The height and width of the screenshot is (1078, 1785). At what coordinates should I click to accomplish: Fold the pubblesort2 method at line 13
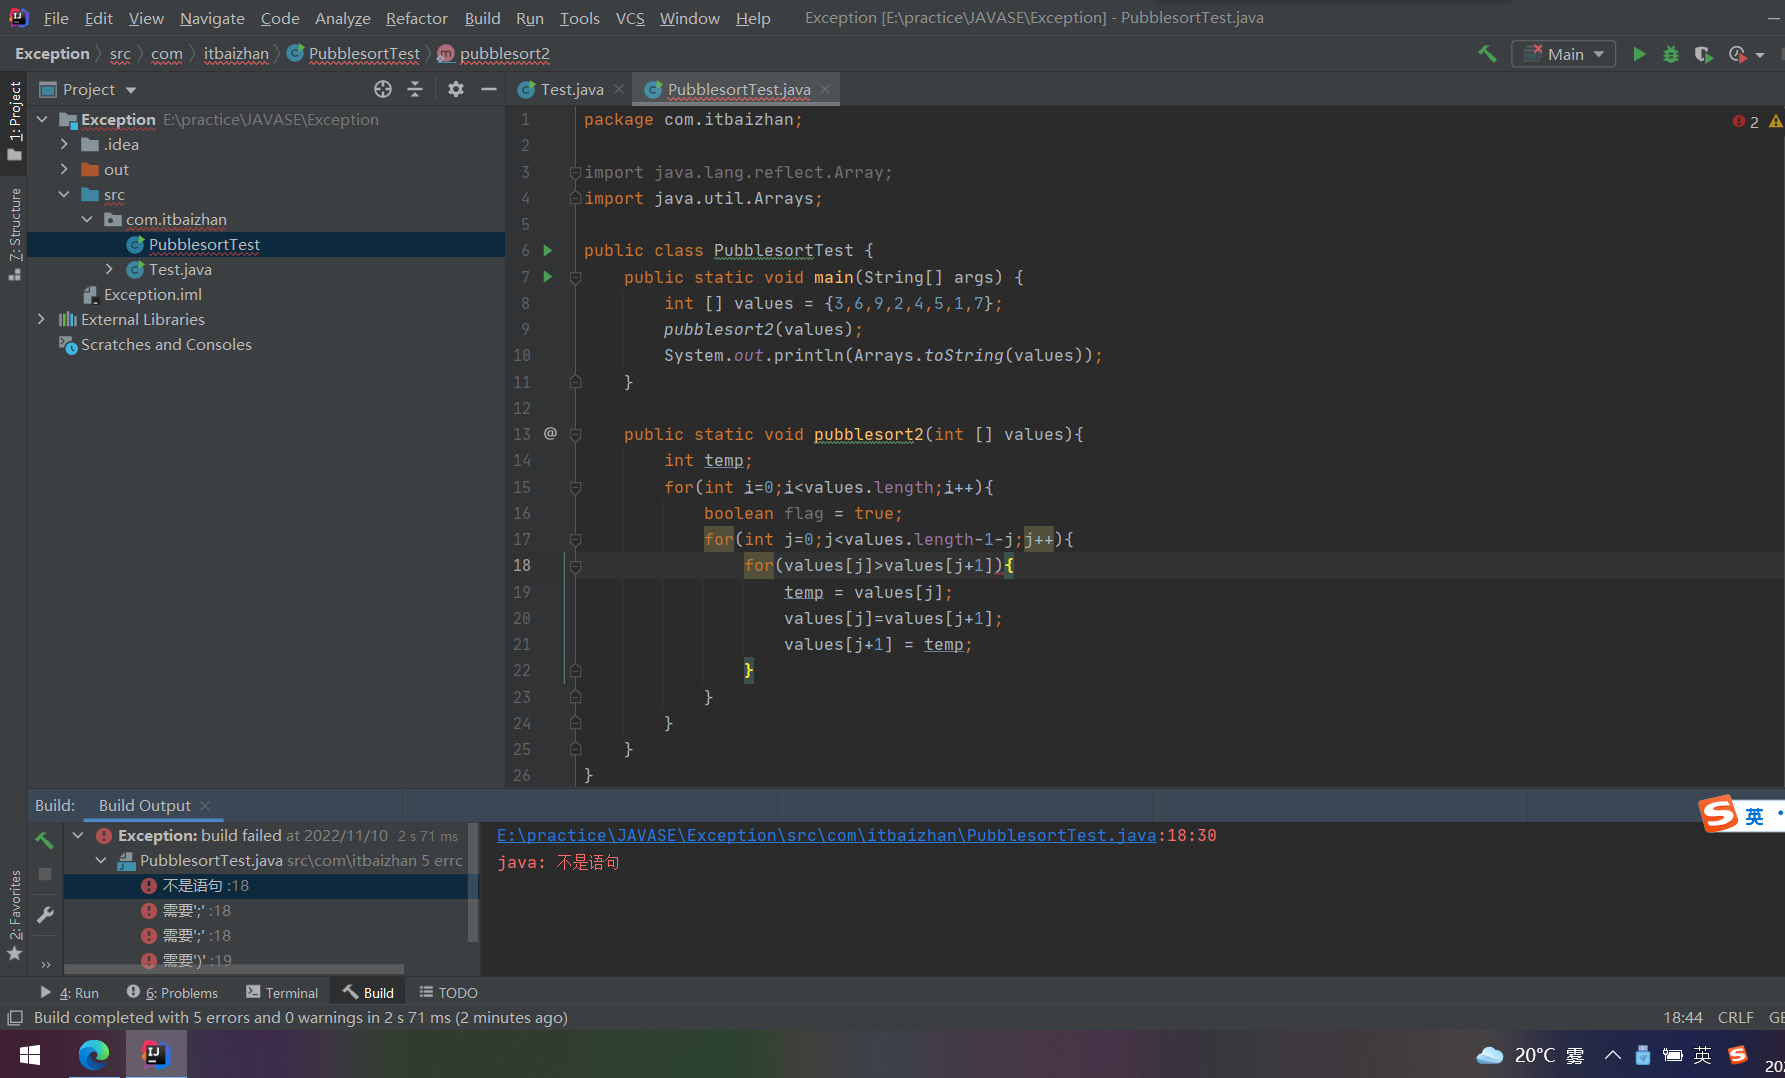point(576,434)
